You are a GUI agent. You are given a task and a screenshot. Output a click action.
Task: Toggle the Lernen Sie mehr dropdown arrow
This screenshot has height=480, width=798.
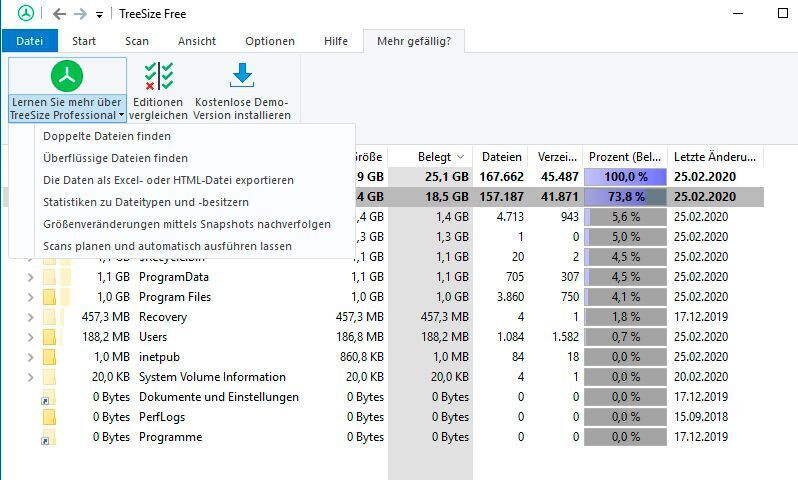122,115
